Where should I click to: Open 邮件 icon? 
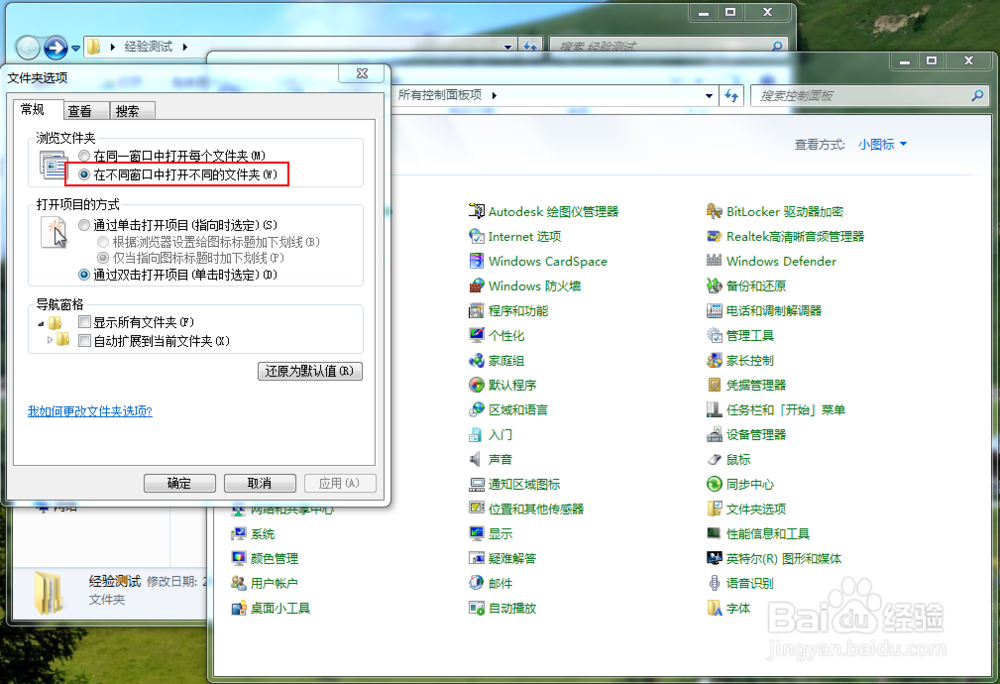coord(476,583)
